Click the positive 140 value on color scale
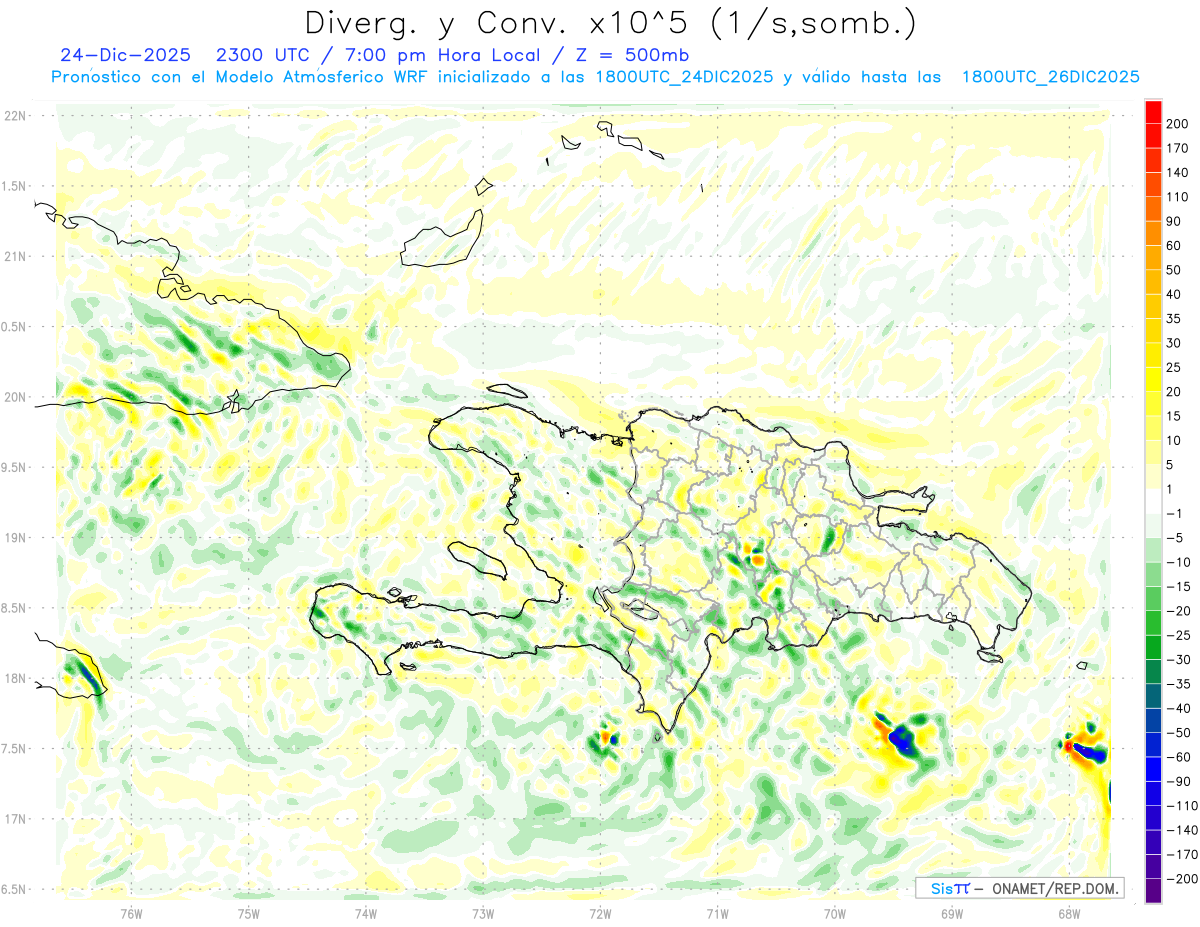The image size is (1200, 927). click(x=1178, y=173)
